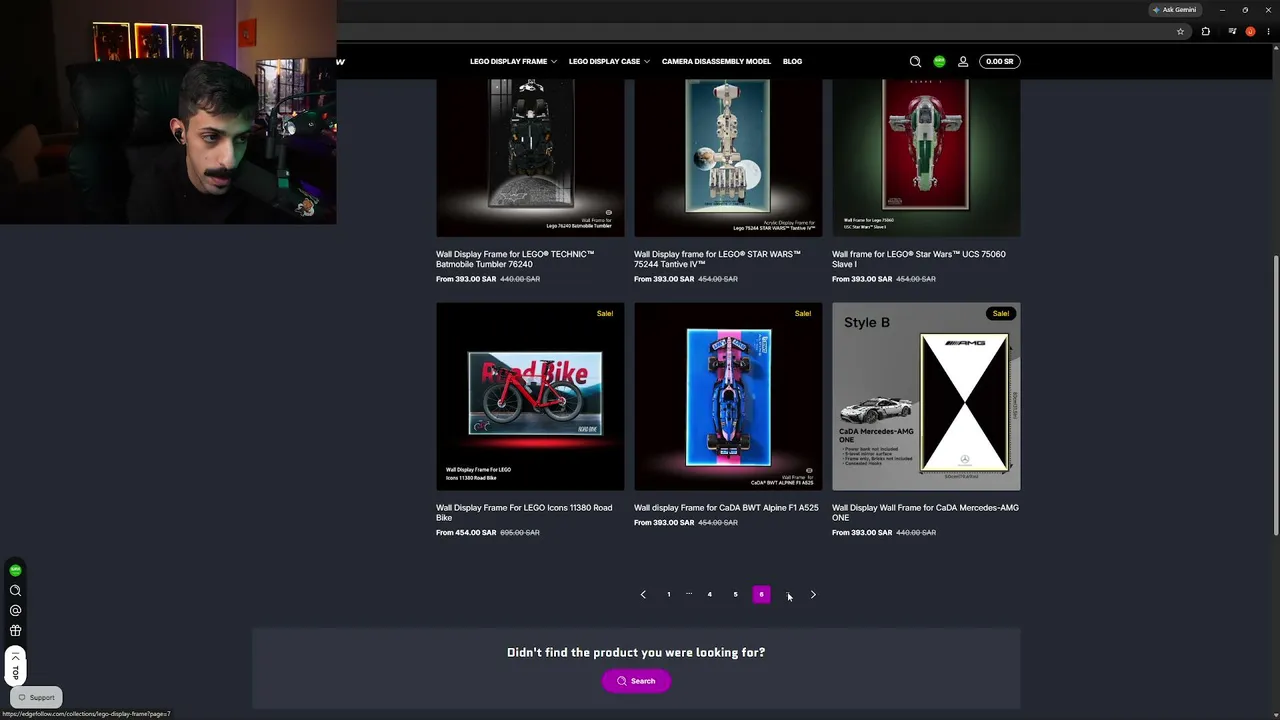Click the TOP back-to-top button

click(15, 667)
